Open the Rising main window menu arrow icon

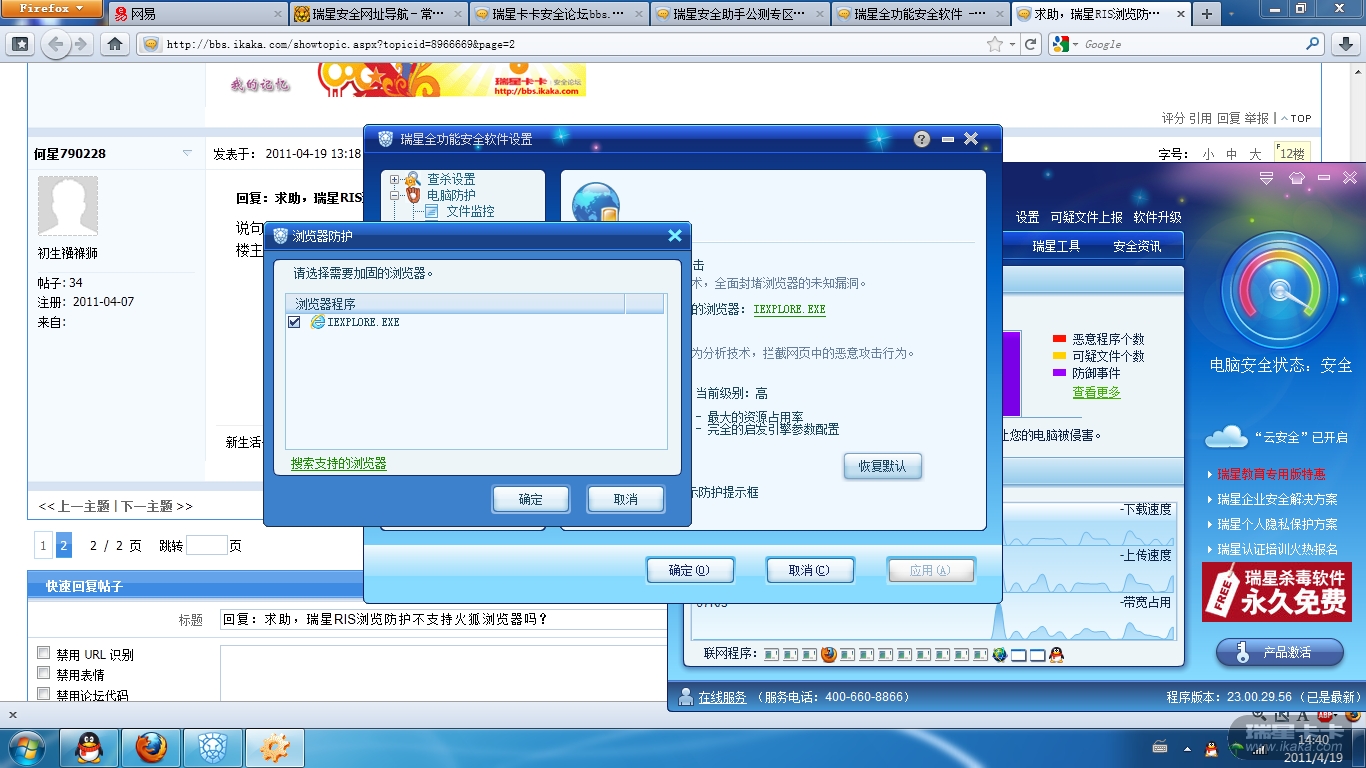[x=1267, y=178]
